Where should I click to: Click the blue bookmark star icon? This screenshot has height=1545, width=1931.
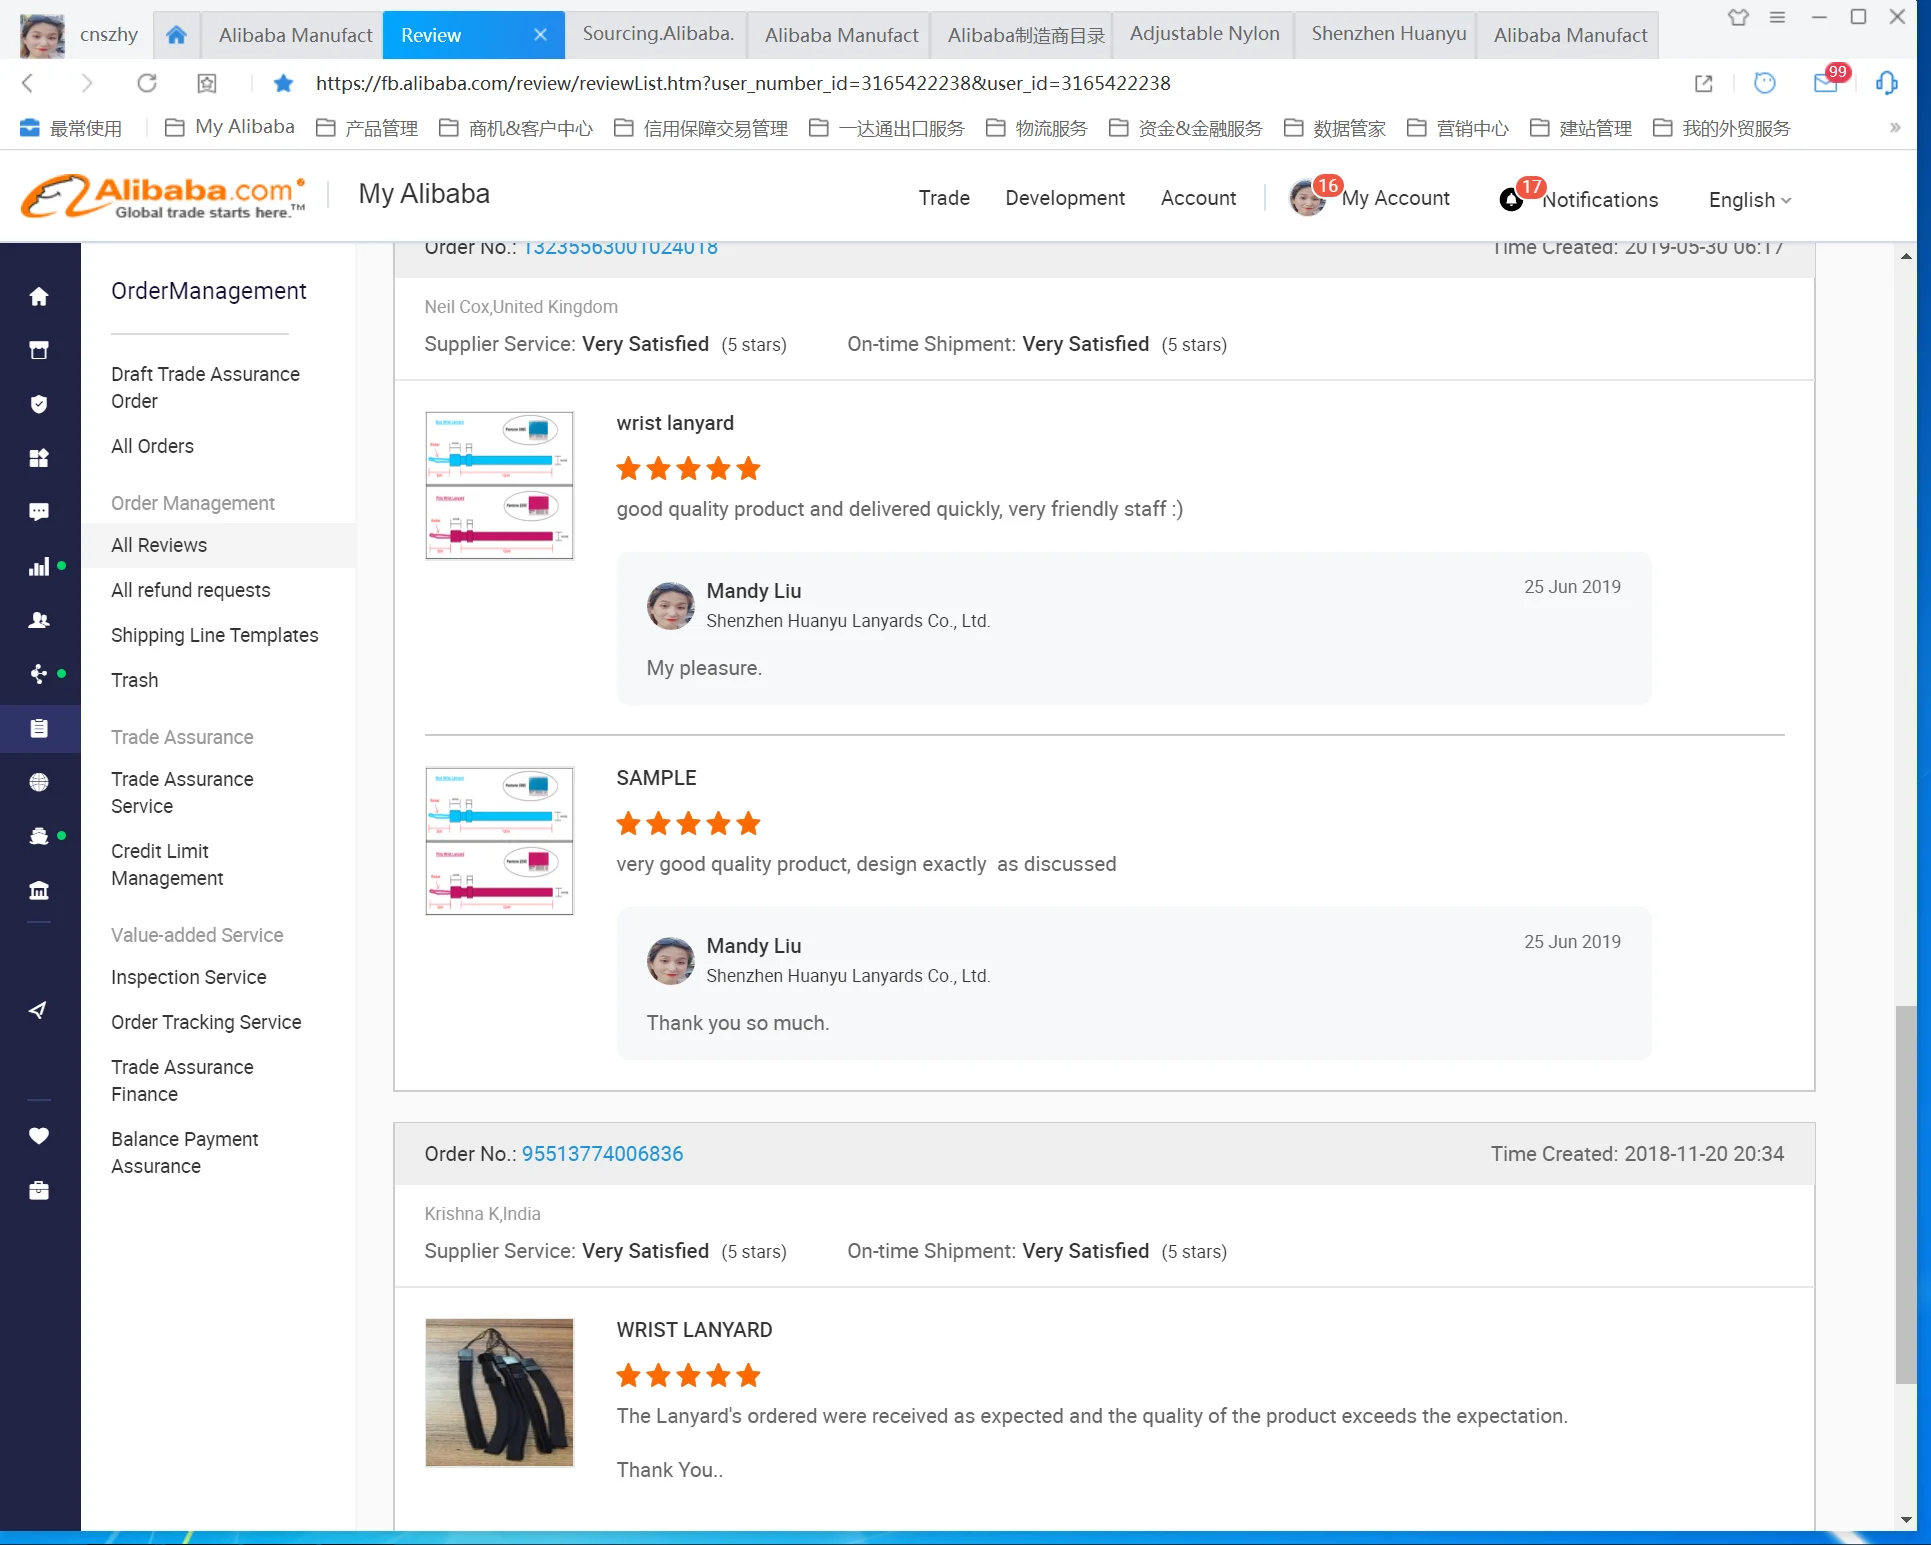[283, 83]
